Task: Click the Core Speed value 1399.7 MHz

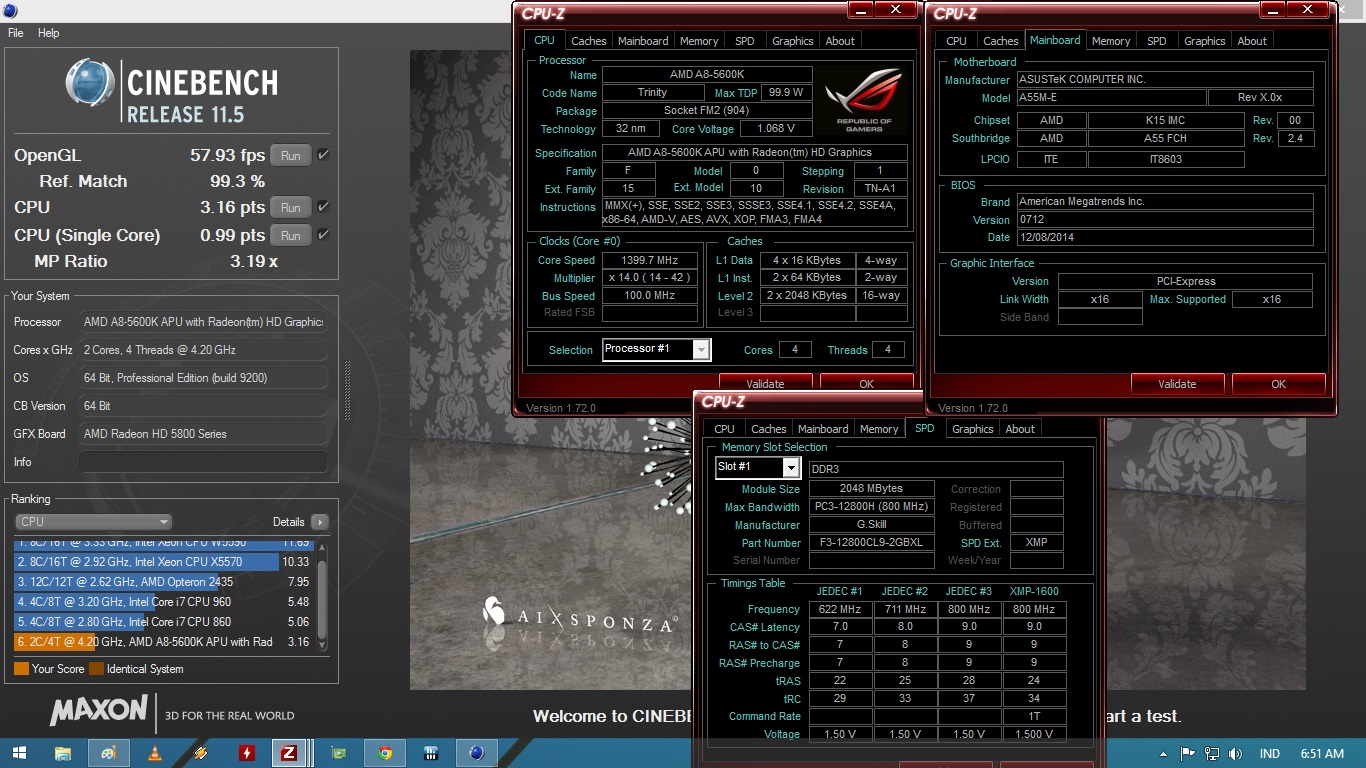Action: [x=650, y=260]
